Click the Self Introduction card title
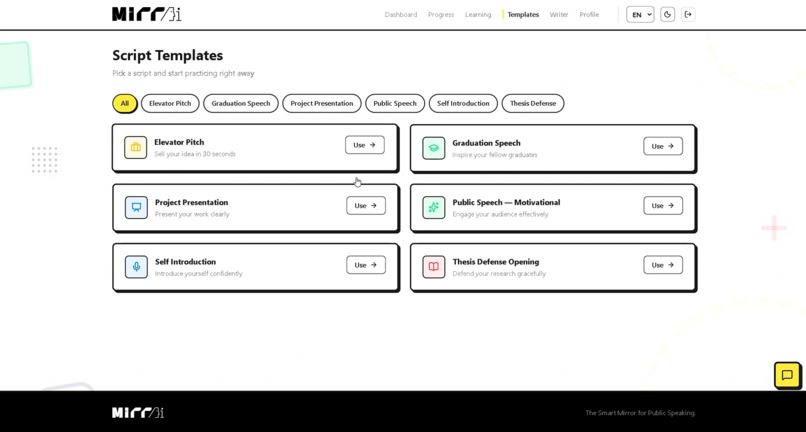 tap(185, 261)
